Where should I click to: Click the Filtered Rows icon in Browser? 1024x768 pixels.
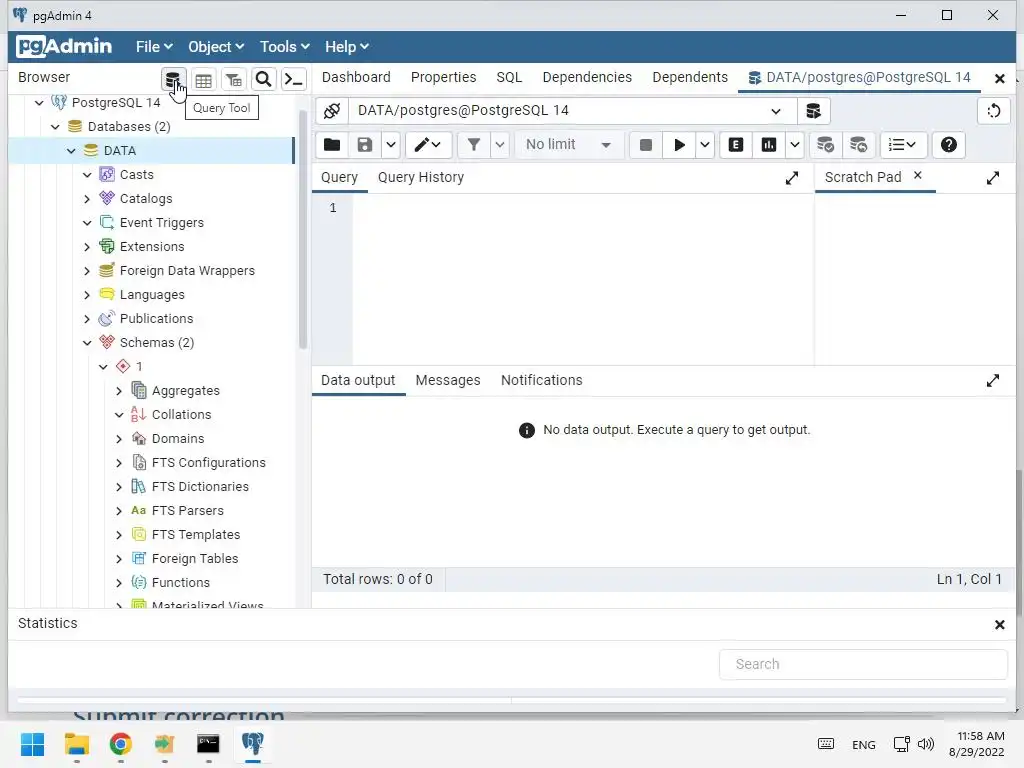tap(234, 80)
